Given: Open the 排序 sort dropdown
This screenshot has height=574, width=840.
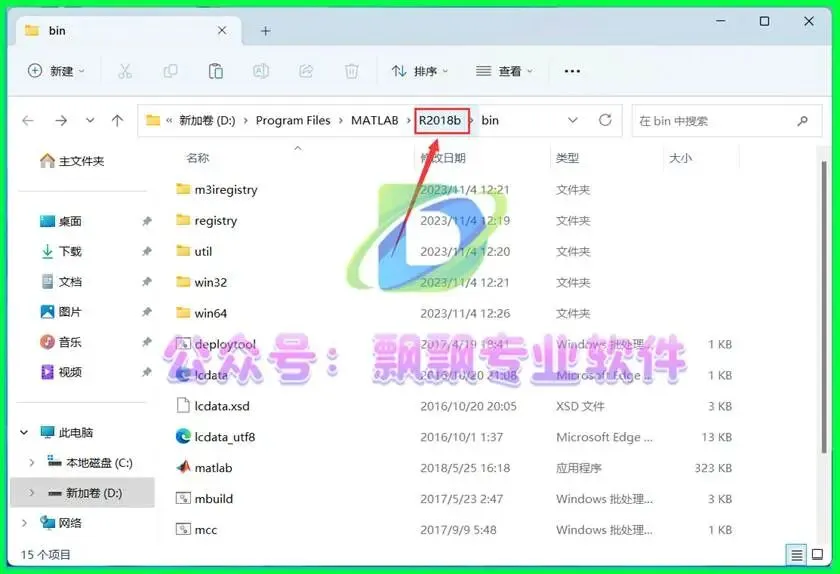Looking at the screenshot, I should point(420,71).
